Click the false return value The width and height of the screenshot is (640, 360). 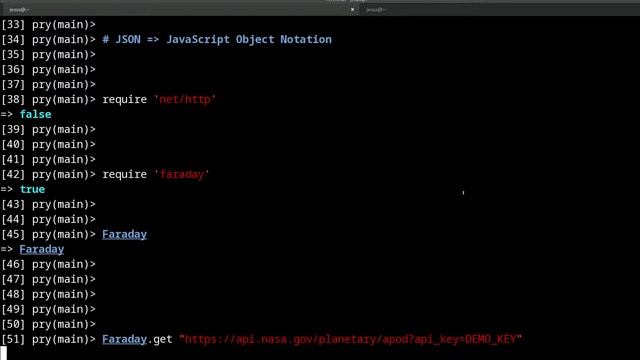(x=36, y=114)
